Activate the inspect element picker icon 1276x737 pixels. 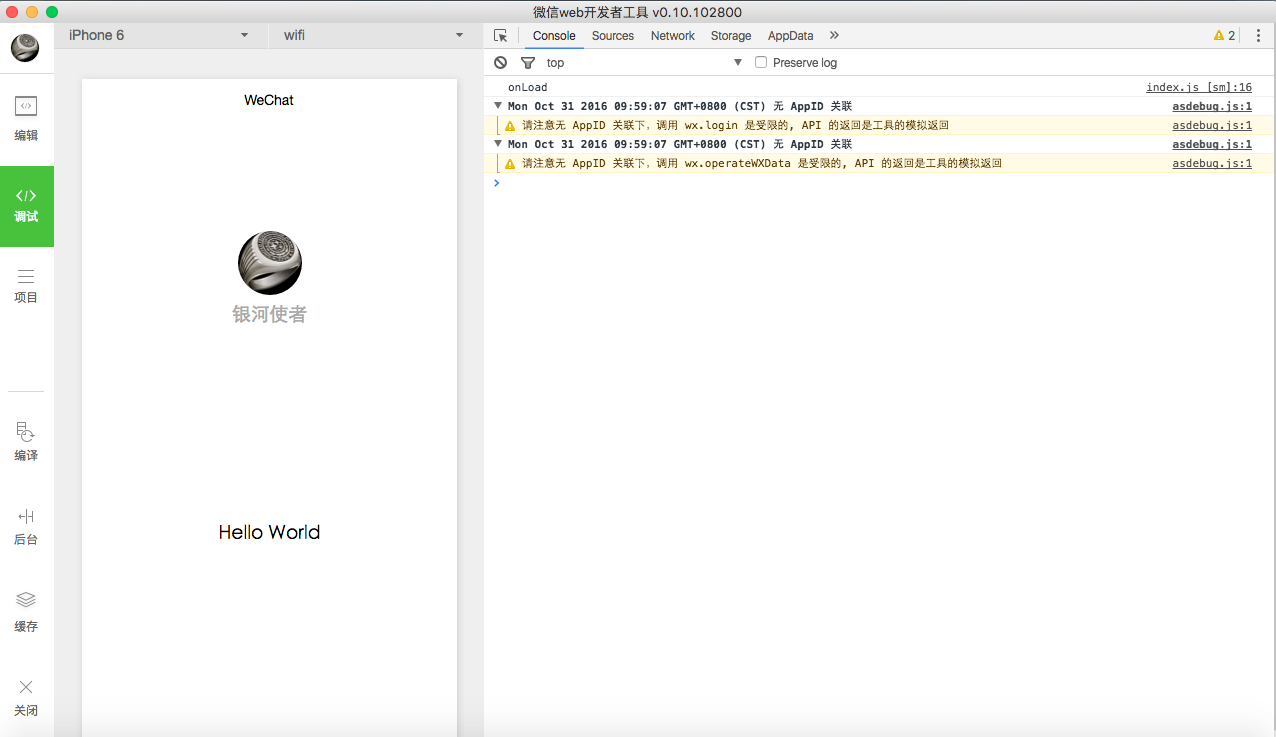tap(501, 36)
